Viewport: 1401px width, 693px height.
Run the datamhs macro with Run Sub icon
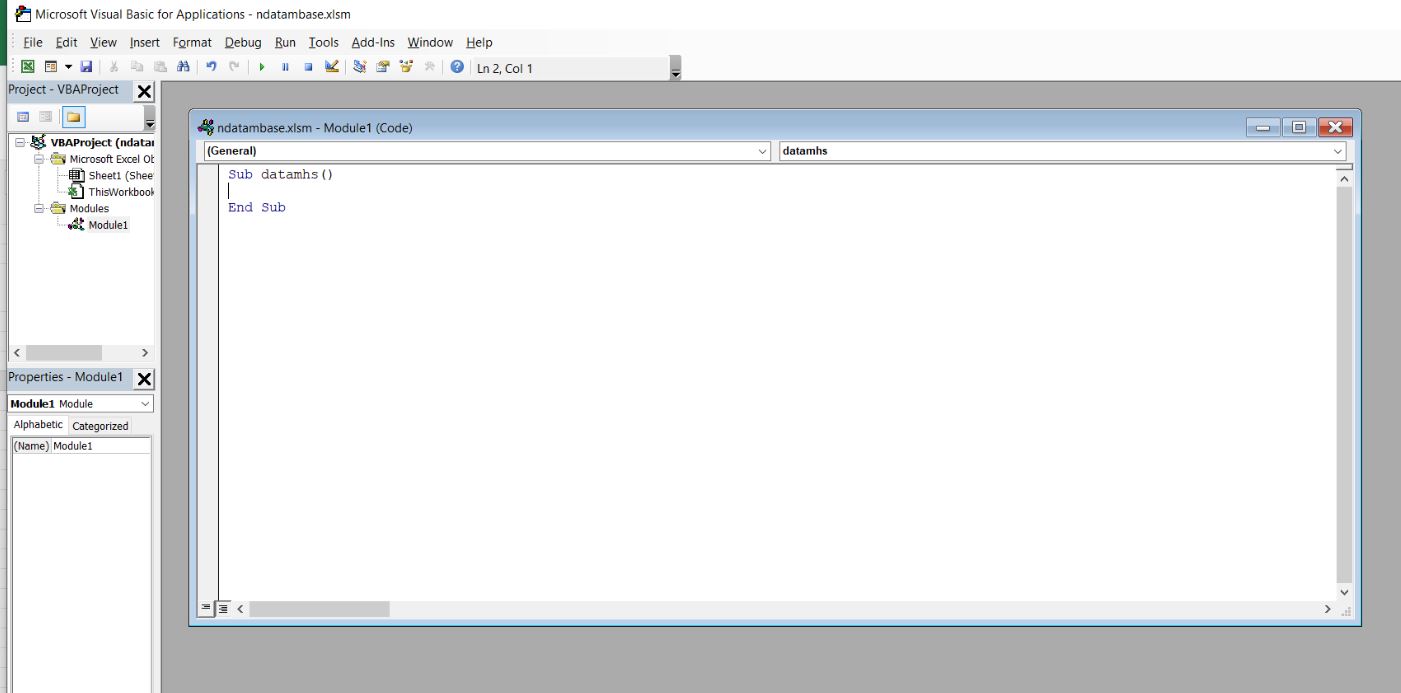[x=262, y=68]
